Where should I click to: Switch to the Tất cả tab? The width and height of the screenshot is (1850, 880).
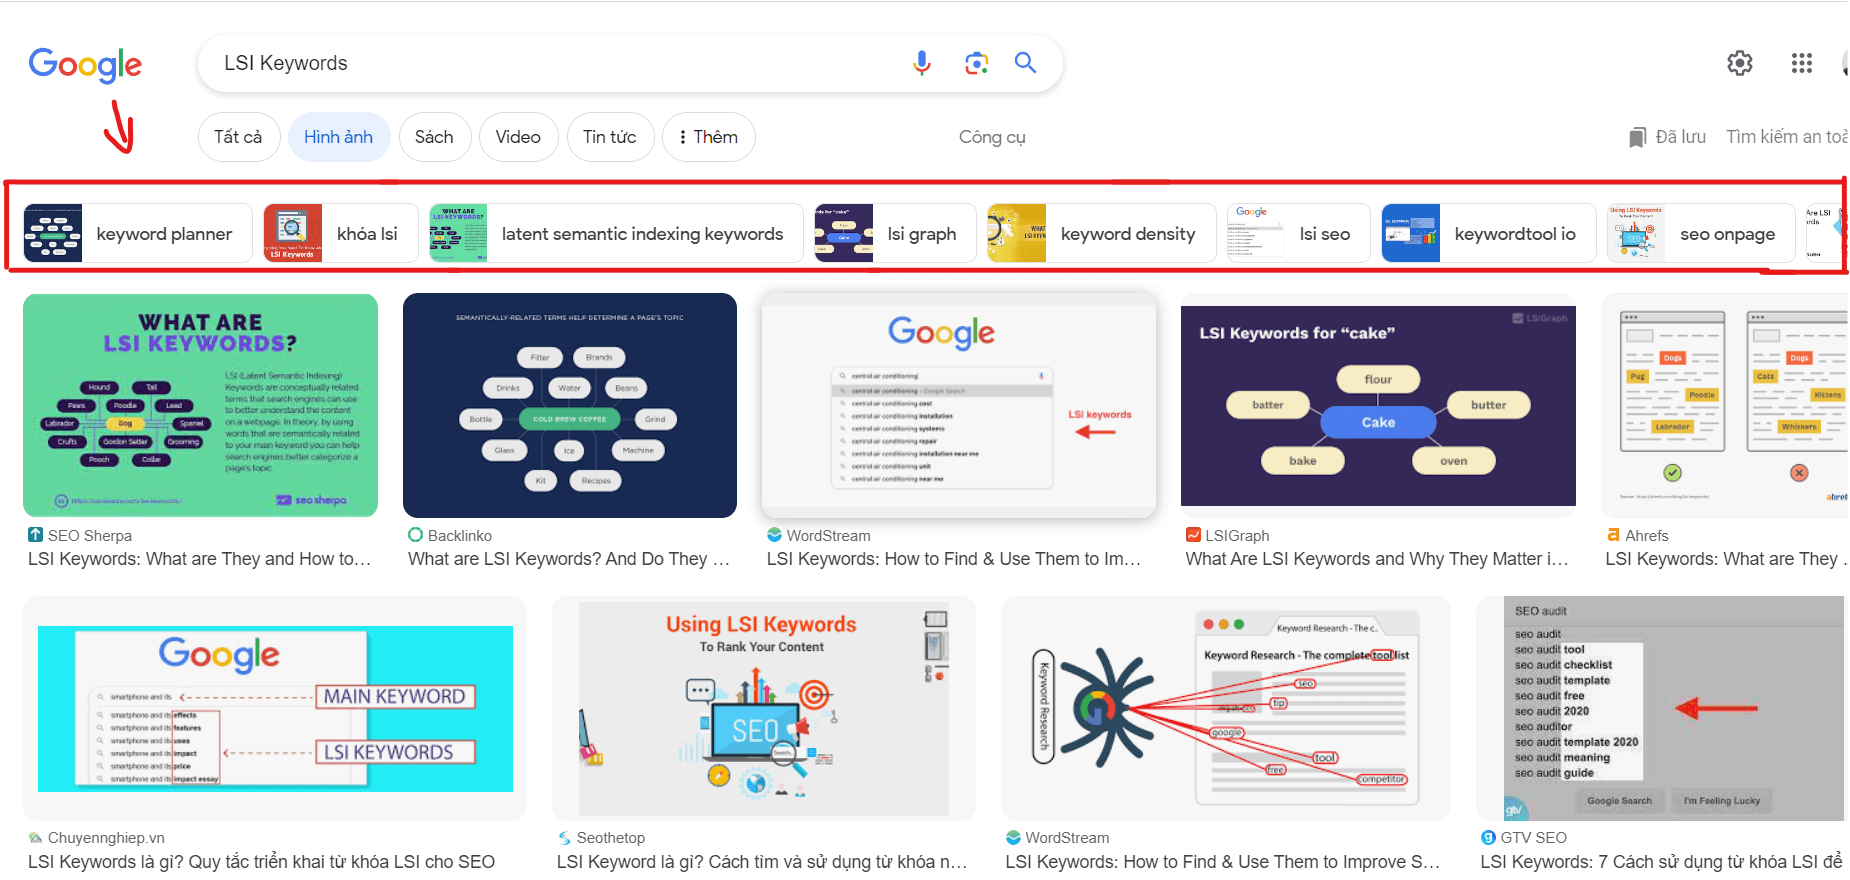pyautogui.click(x=238, y=137)
